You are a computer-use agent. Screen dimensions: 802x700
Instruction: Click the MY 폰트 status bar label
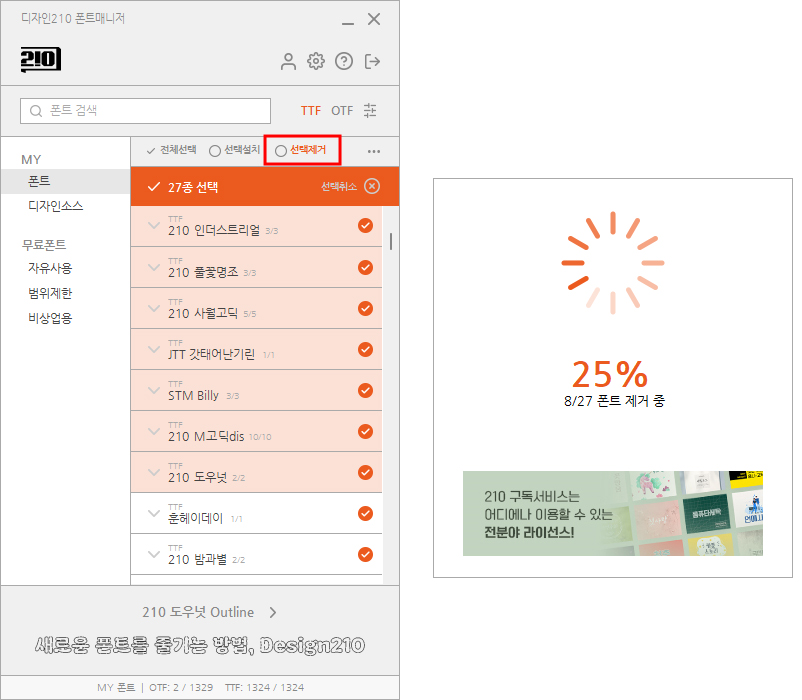coord(116,687)
